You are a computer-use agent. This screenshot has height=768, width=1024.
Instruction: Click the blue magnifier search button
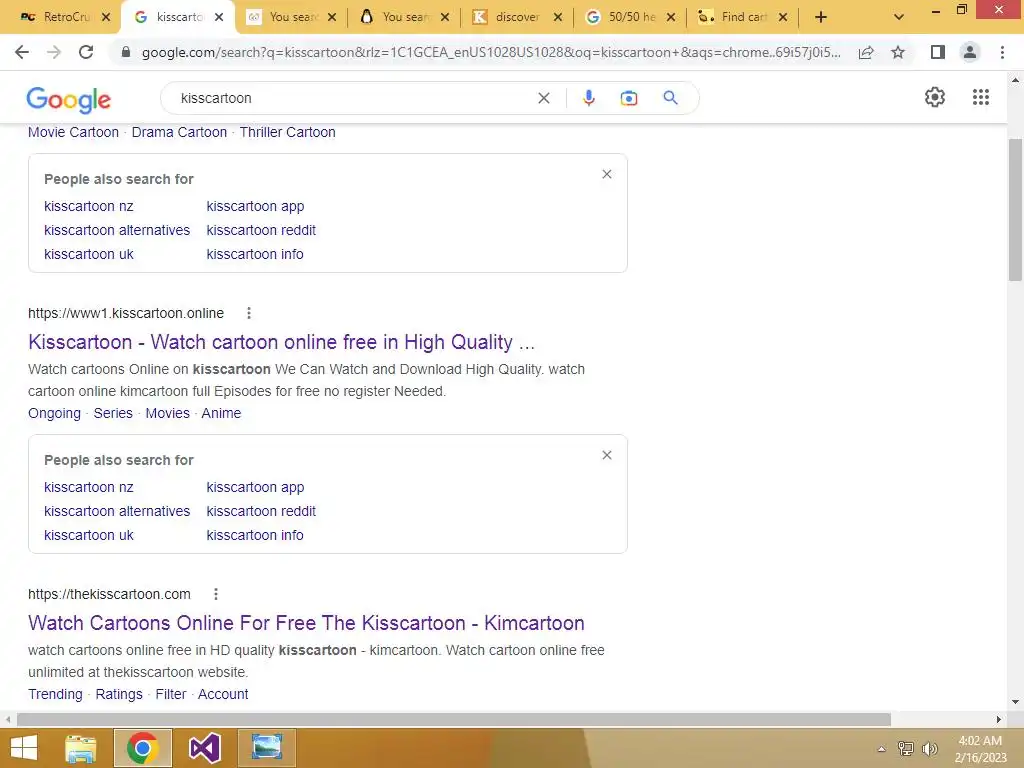pos(670,98)
